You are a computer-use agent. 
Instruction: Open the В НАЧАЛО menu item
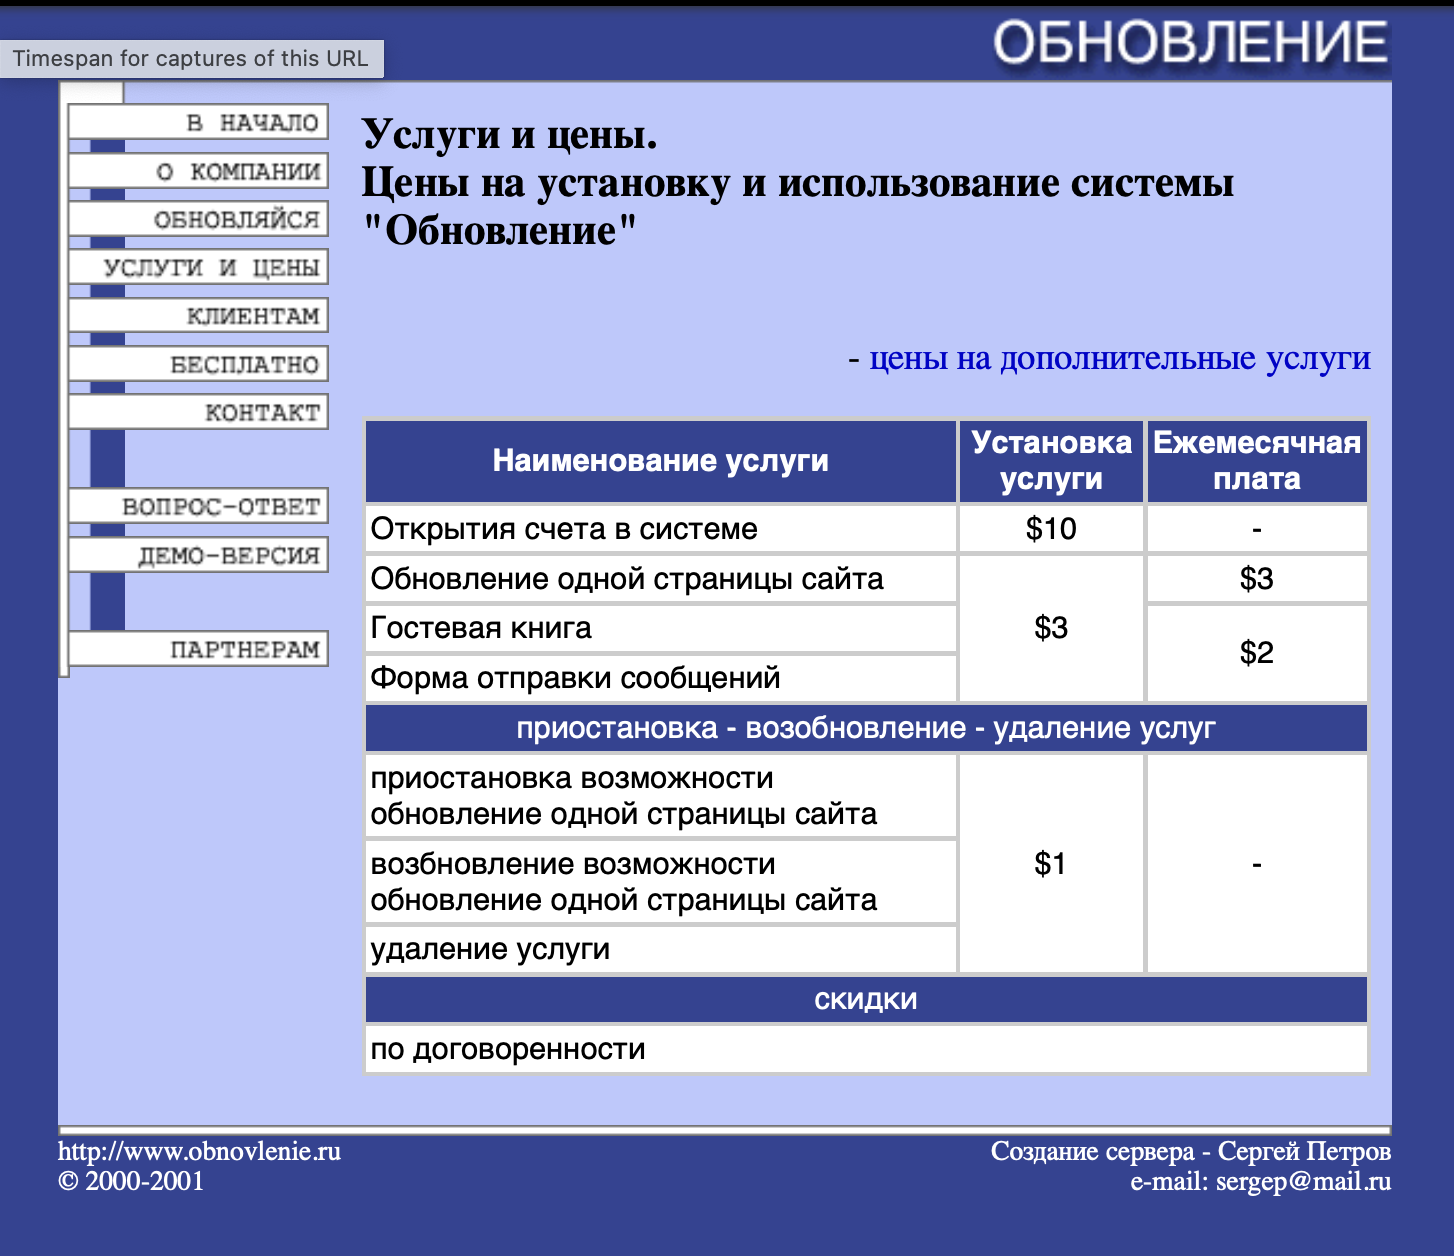click(198, 122)
